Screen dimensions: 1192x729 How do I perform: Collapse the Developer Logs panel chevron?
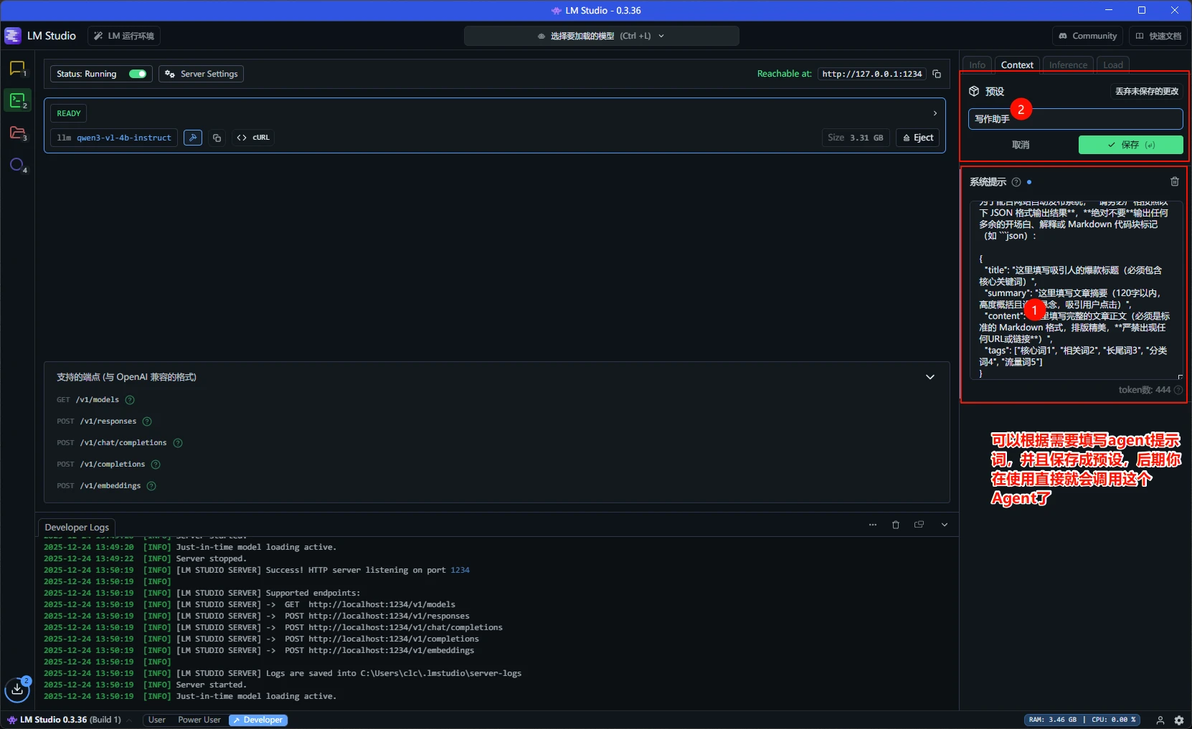(x=944, y=525)
